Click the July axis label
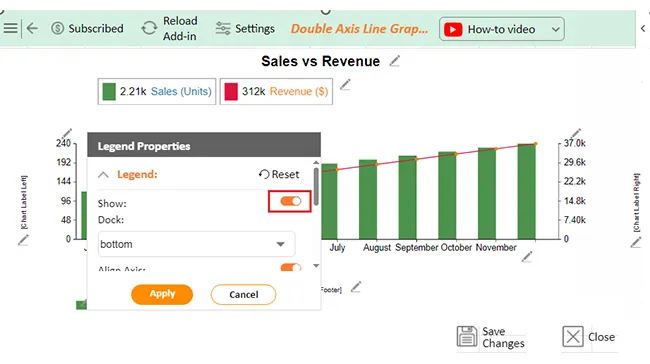Image resolution: width=650 pixels, height=364 pixels. point(337,248)
